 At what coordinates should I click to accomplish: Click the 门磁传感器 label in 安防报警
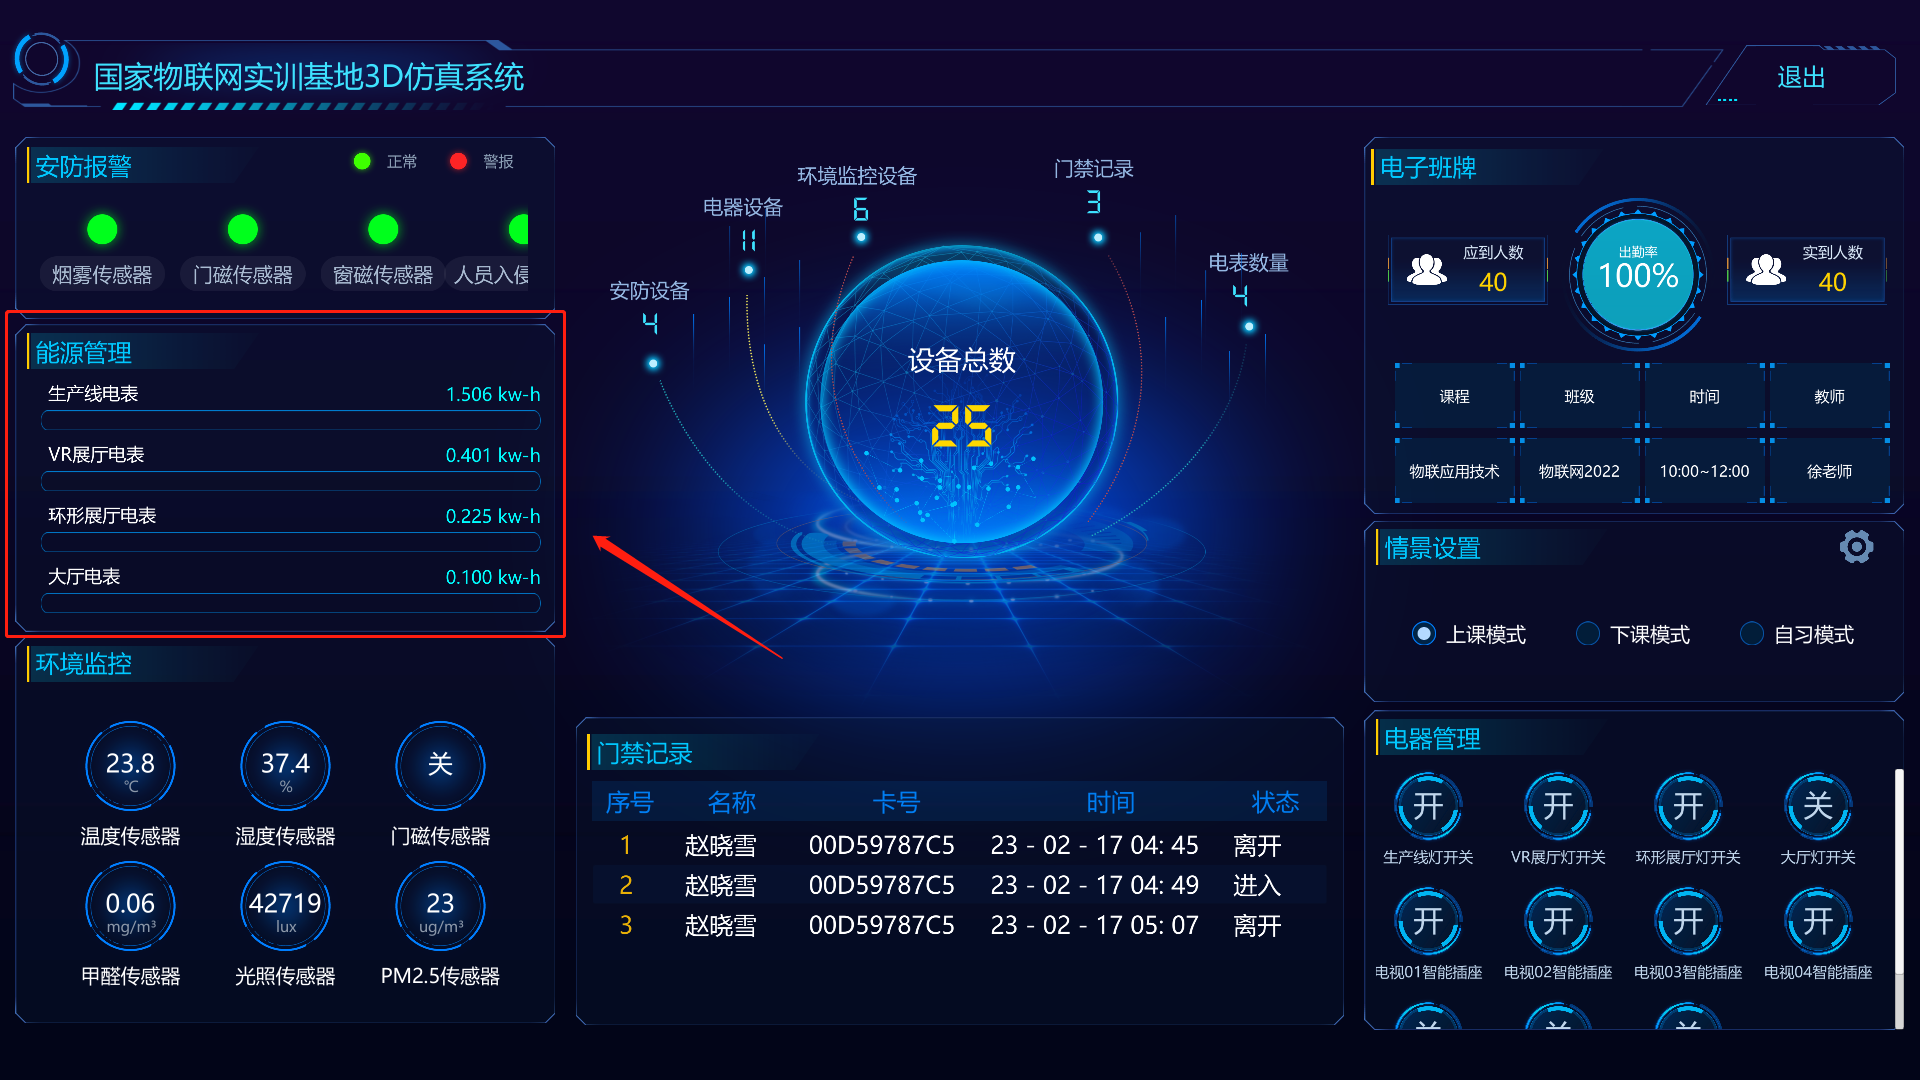[x=243, y=275]
